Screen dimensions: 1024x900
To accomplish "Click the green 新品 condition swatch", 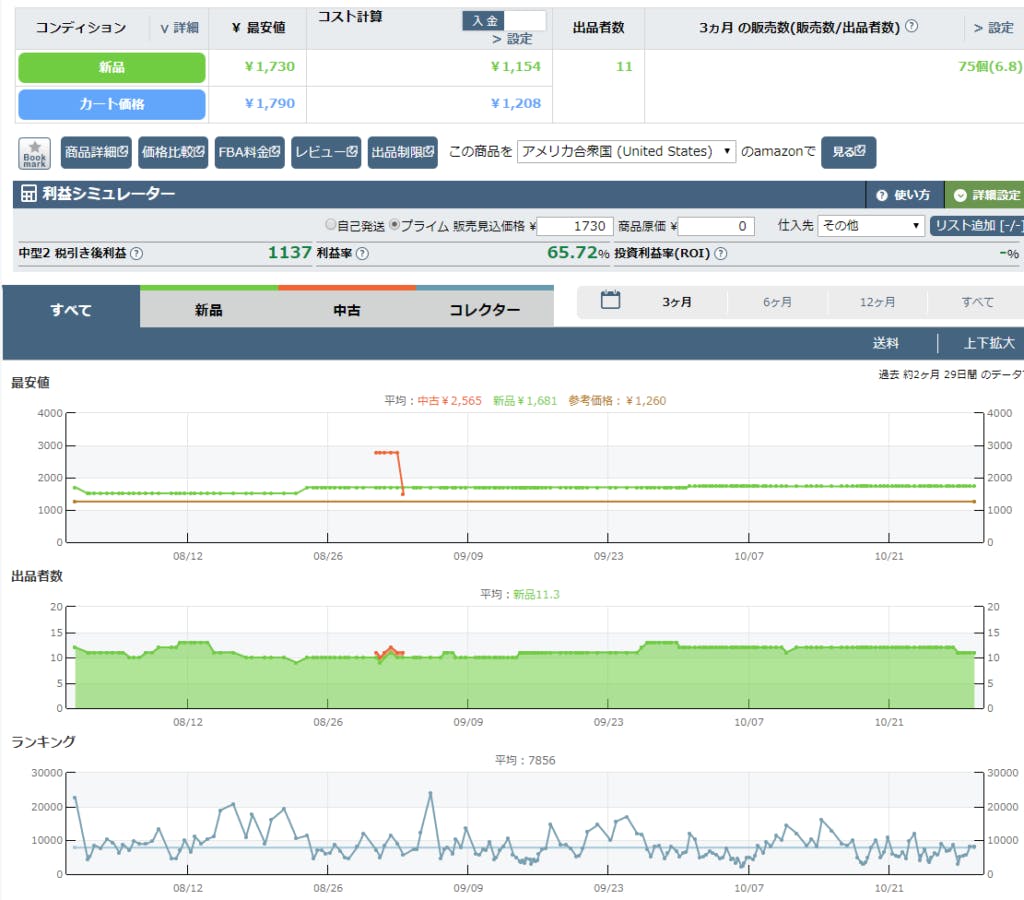I will [112, 67].
